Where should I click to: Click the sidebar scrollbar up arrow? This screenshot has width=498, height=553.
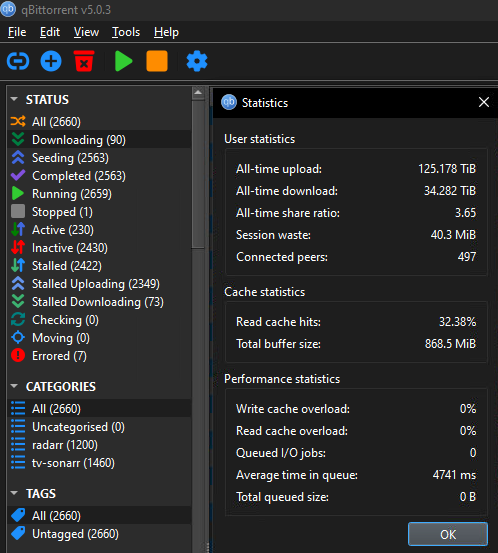[198, 93]
